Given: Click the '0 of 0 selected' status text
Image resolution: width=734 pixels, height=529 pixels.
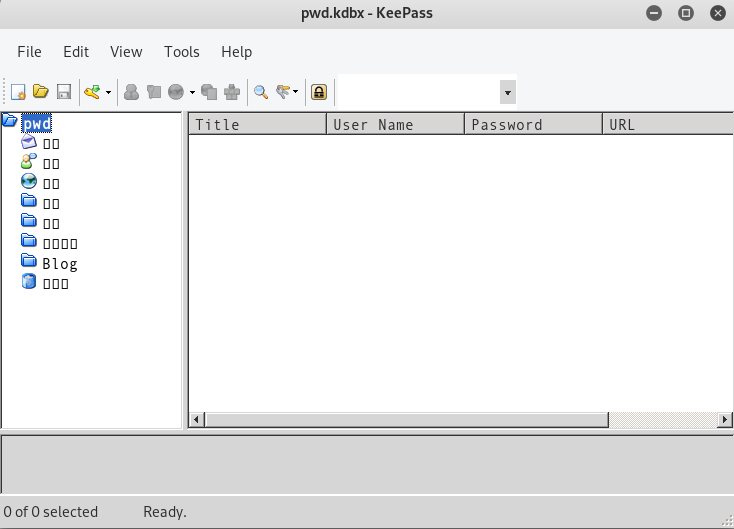Looking at the screenshot, I should [x=51, y=512].
